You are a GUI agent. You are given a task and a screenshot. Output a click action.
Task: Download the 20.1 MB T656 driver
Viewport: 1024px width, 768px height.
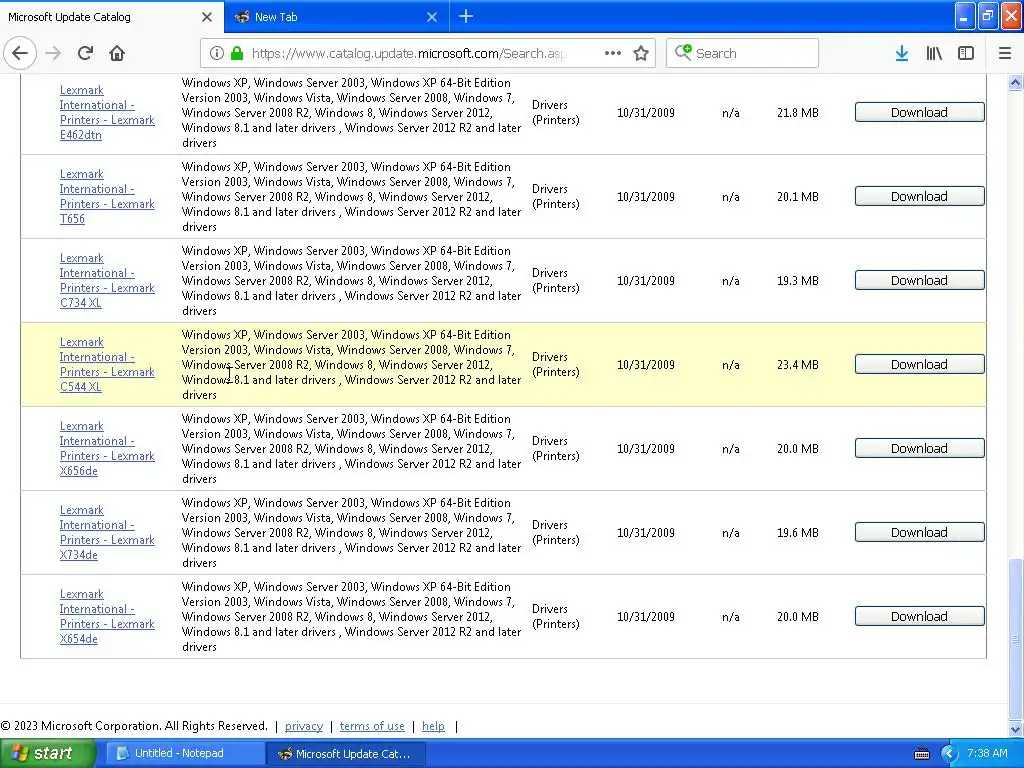919,197
